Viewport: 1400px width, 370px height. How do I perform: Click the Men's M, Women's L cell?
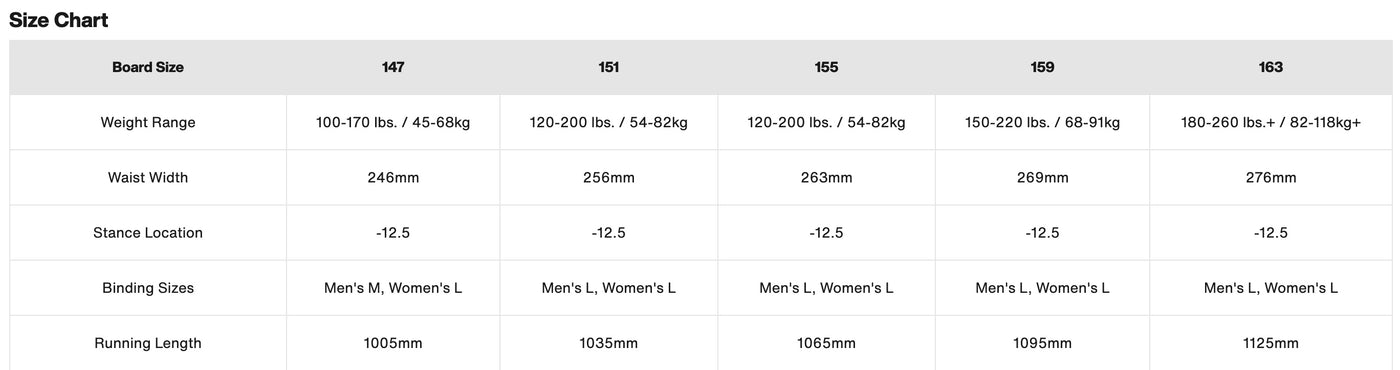click(393, 288)
